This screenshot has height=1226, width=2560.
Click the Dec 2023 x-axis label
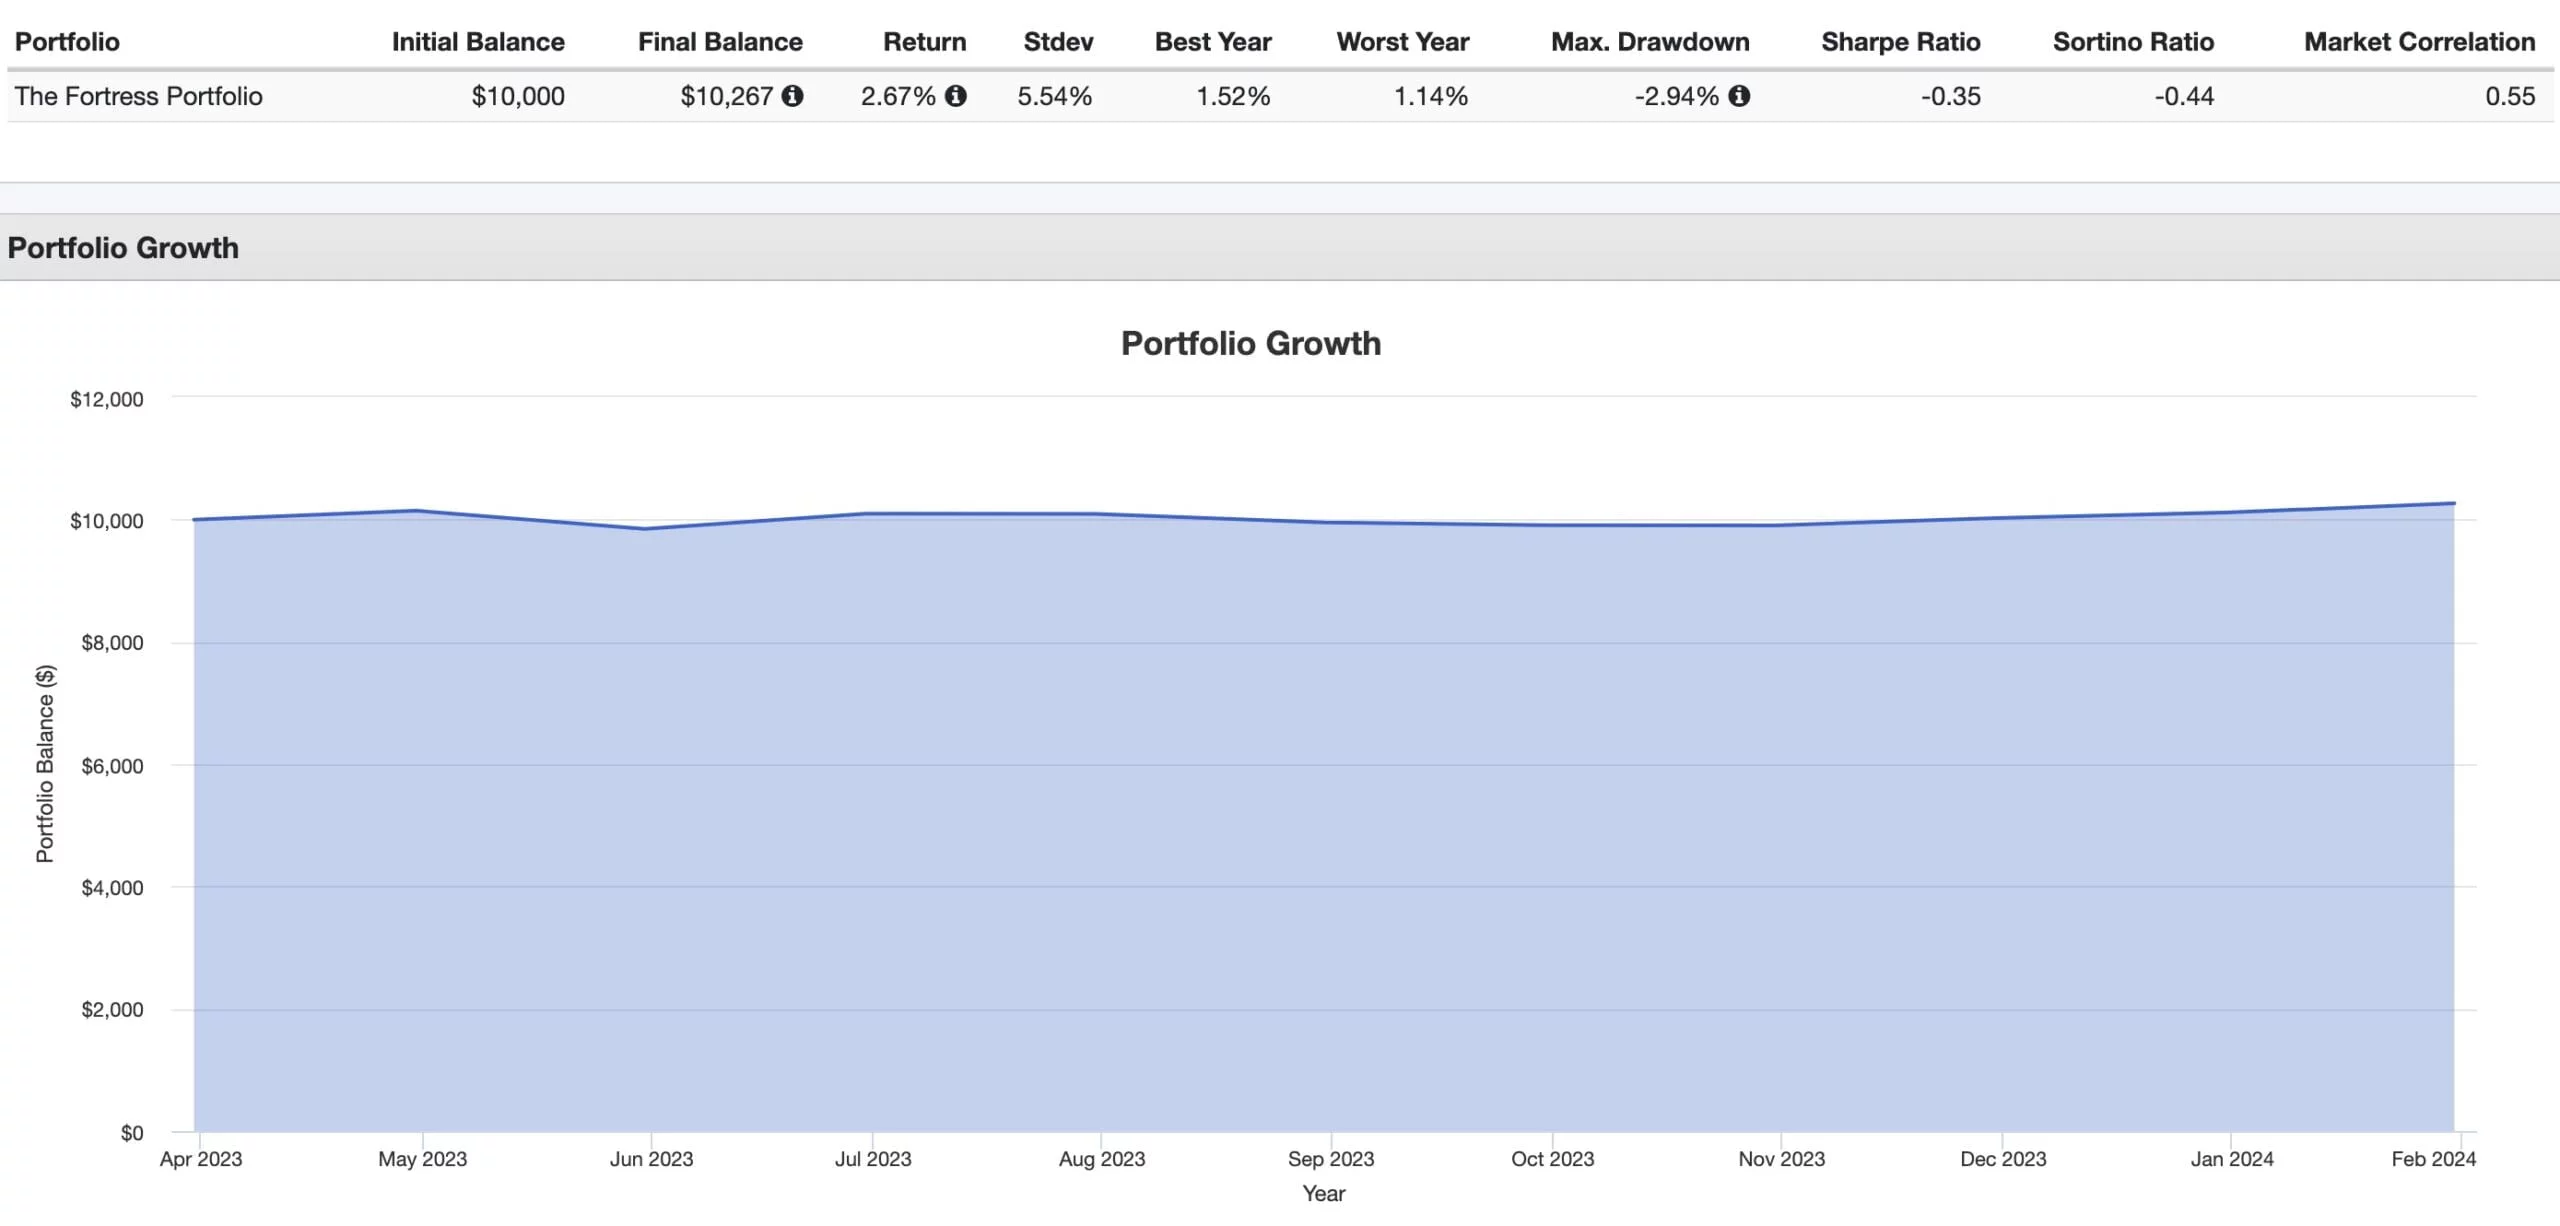coord(2003,1159)
